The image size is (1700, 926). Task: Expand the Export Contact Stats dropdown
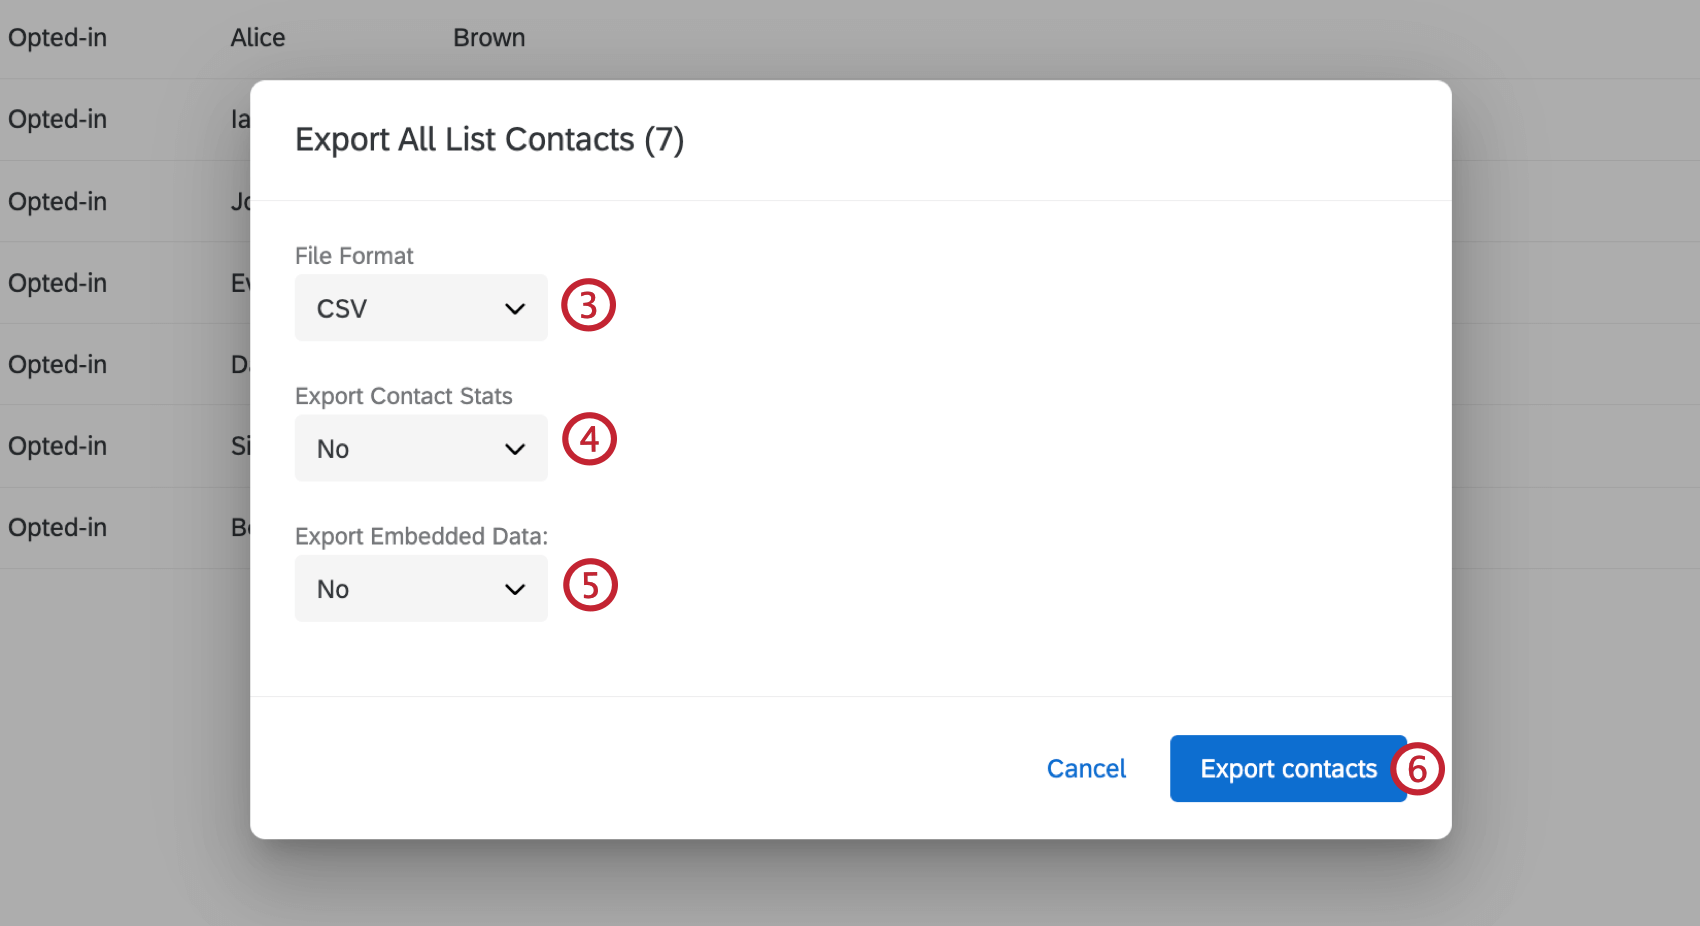tap(420, 448)
